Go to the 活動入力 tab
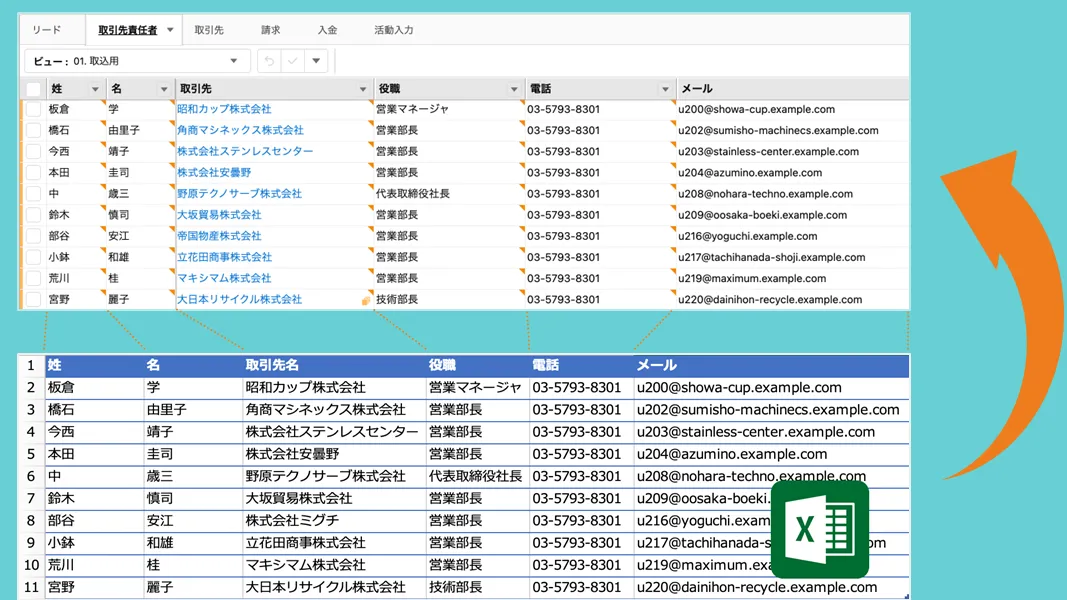The width and height of the screenshot is (1067, 600). coord(393,30)
